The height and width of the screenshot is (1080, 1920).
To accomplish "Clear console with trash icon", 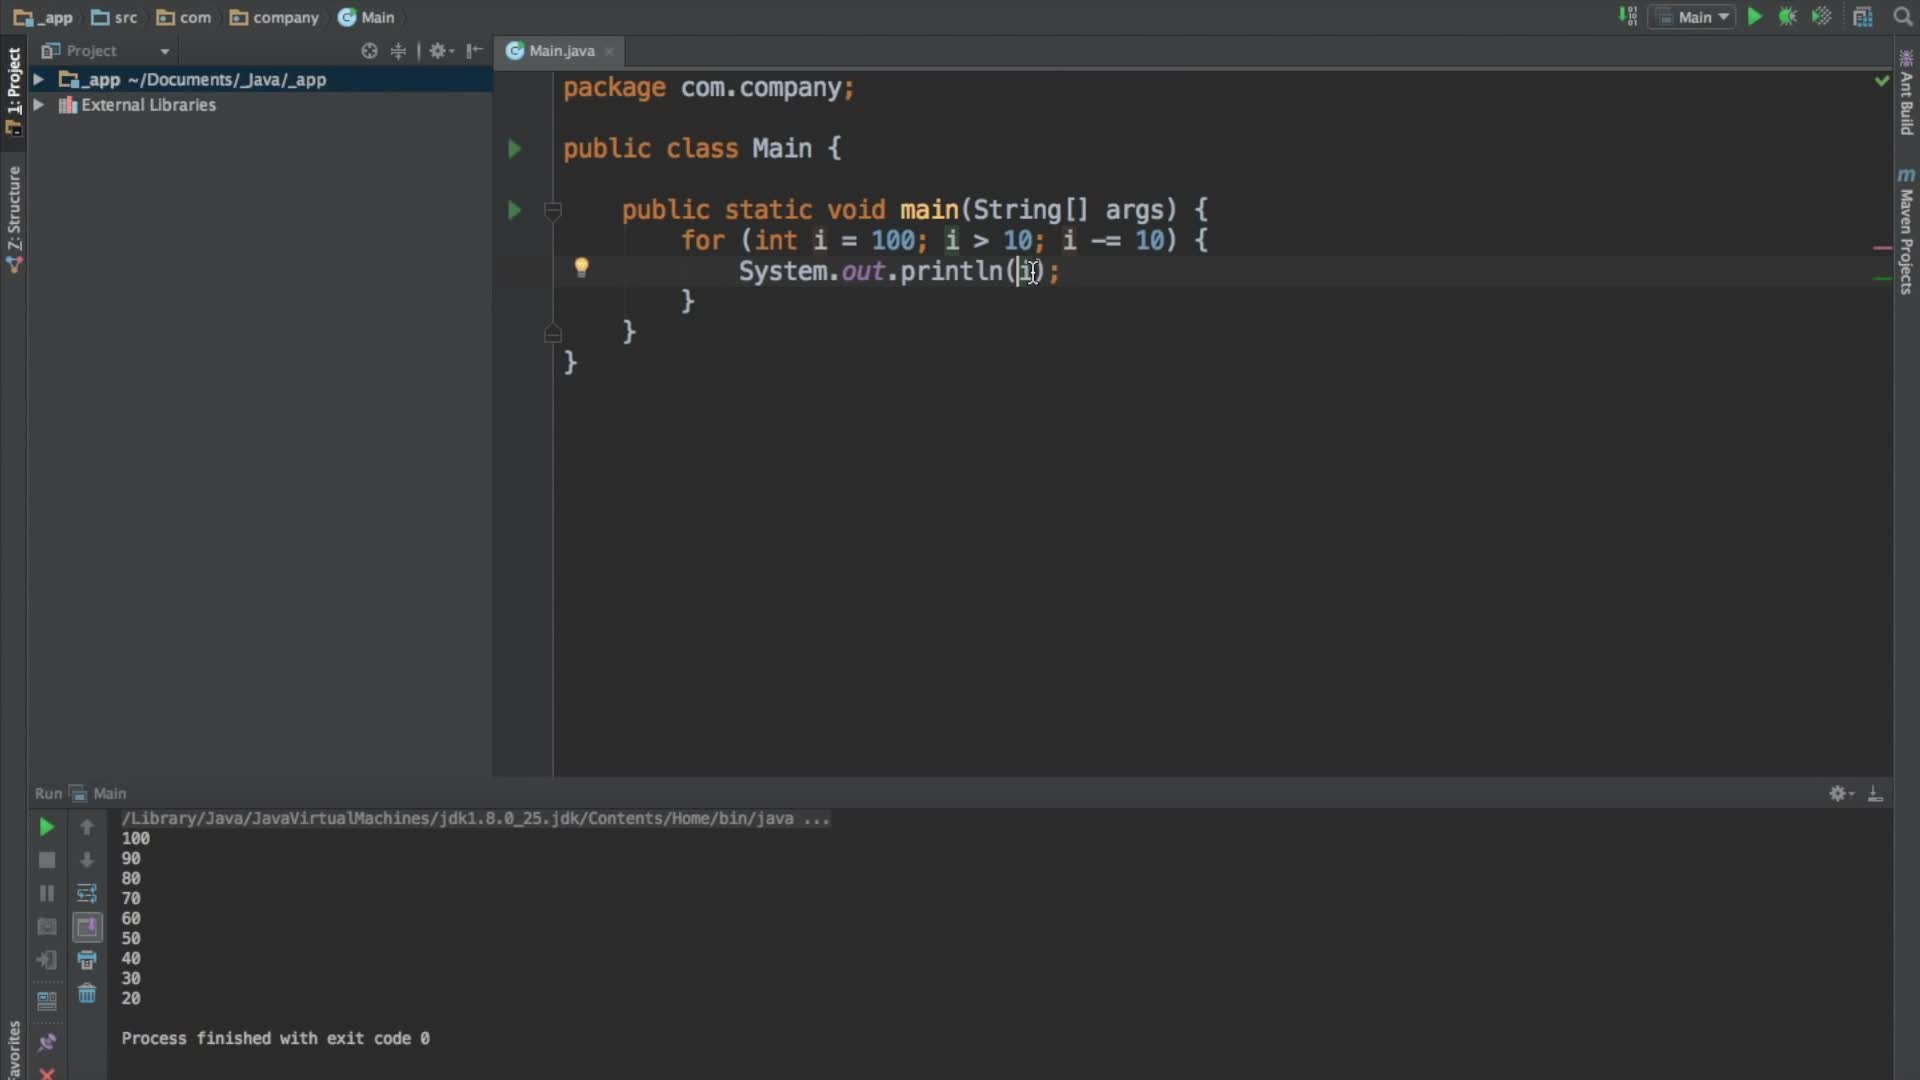I will [87, 993].
